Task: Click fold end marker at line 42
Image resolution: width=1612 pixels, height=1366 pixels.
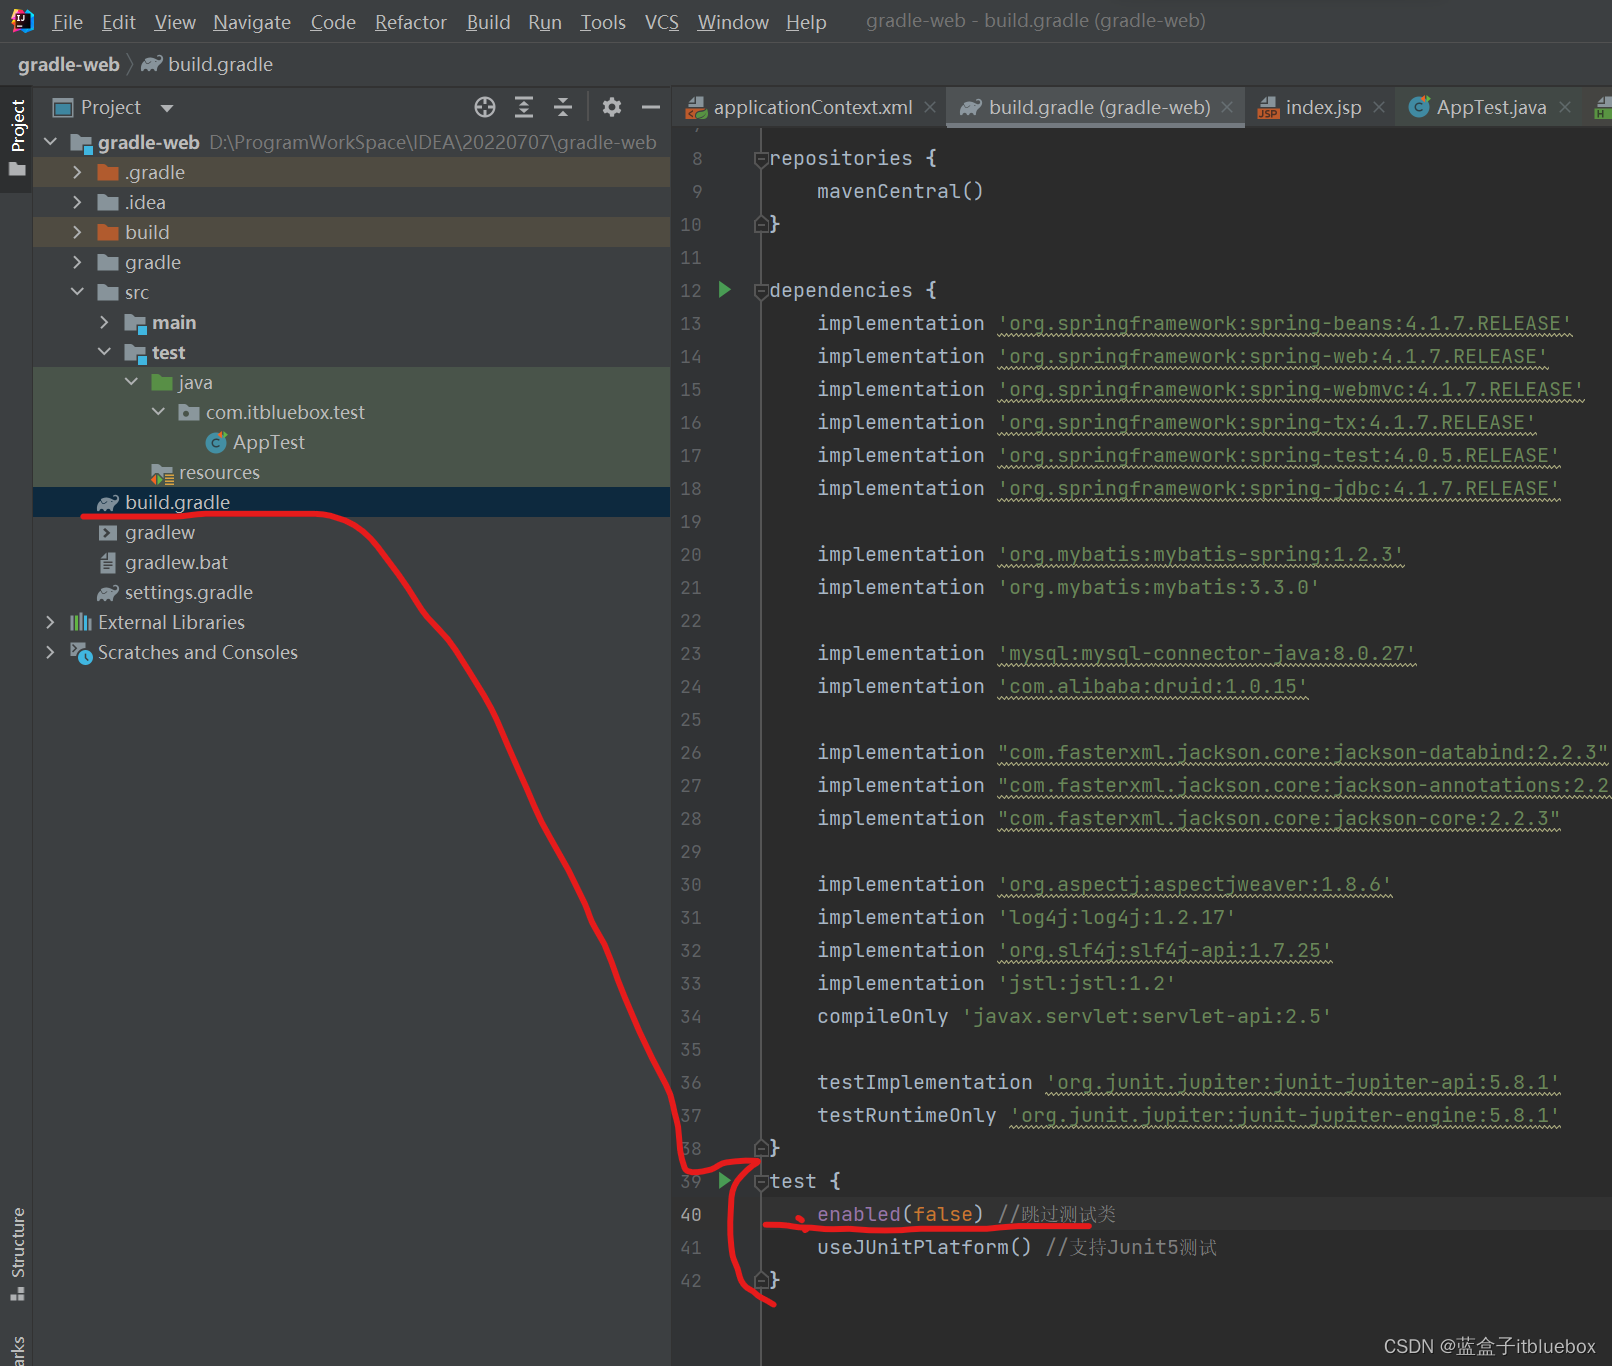Action: pyautogui.click(x=761, y=1280)
